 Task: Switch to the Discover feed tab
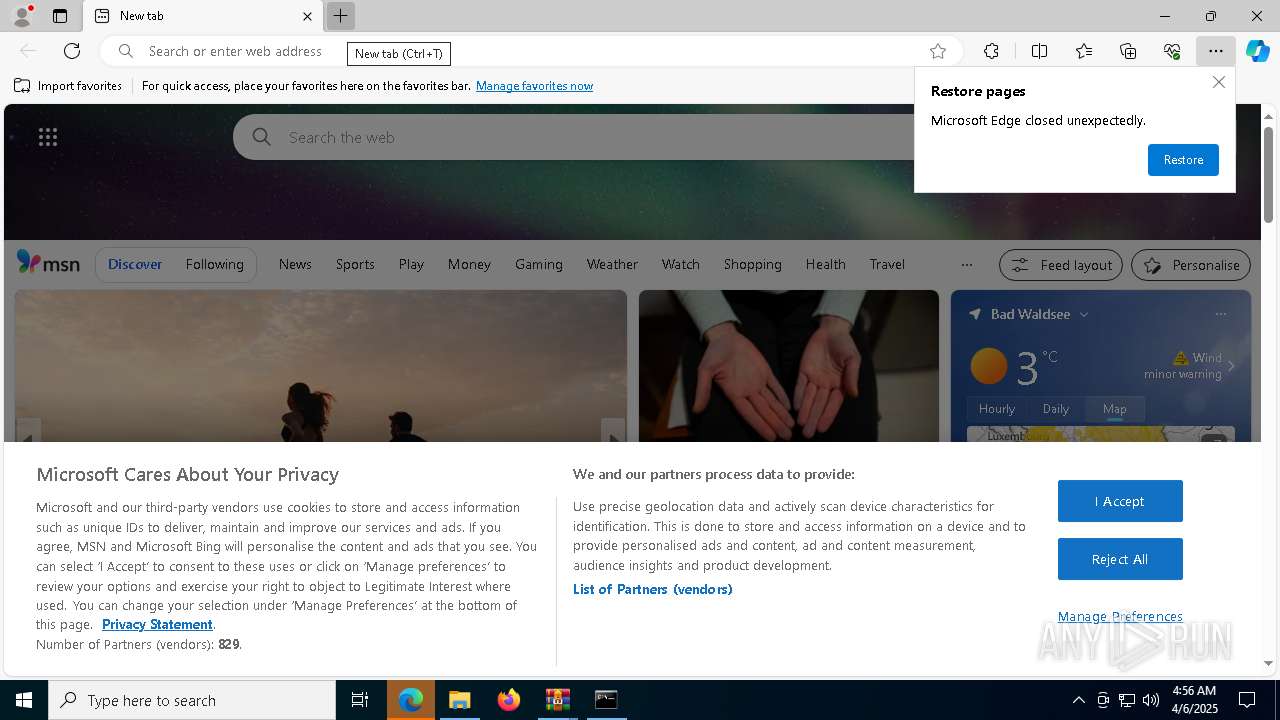click(135, 264)
